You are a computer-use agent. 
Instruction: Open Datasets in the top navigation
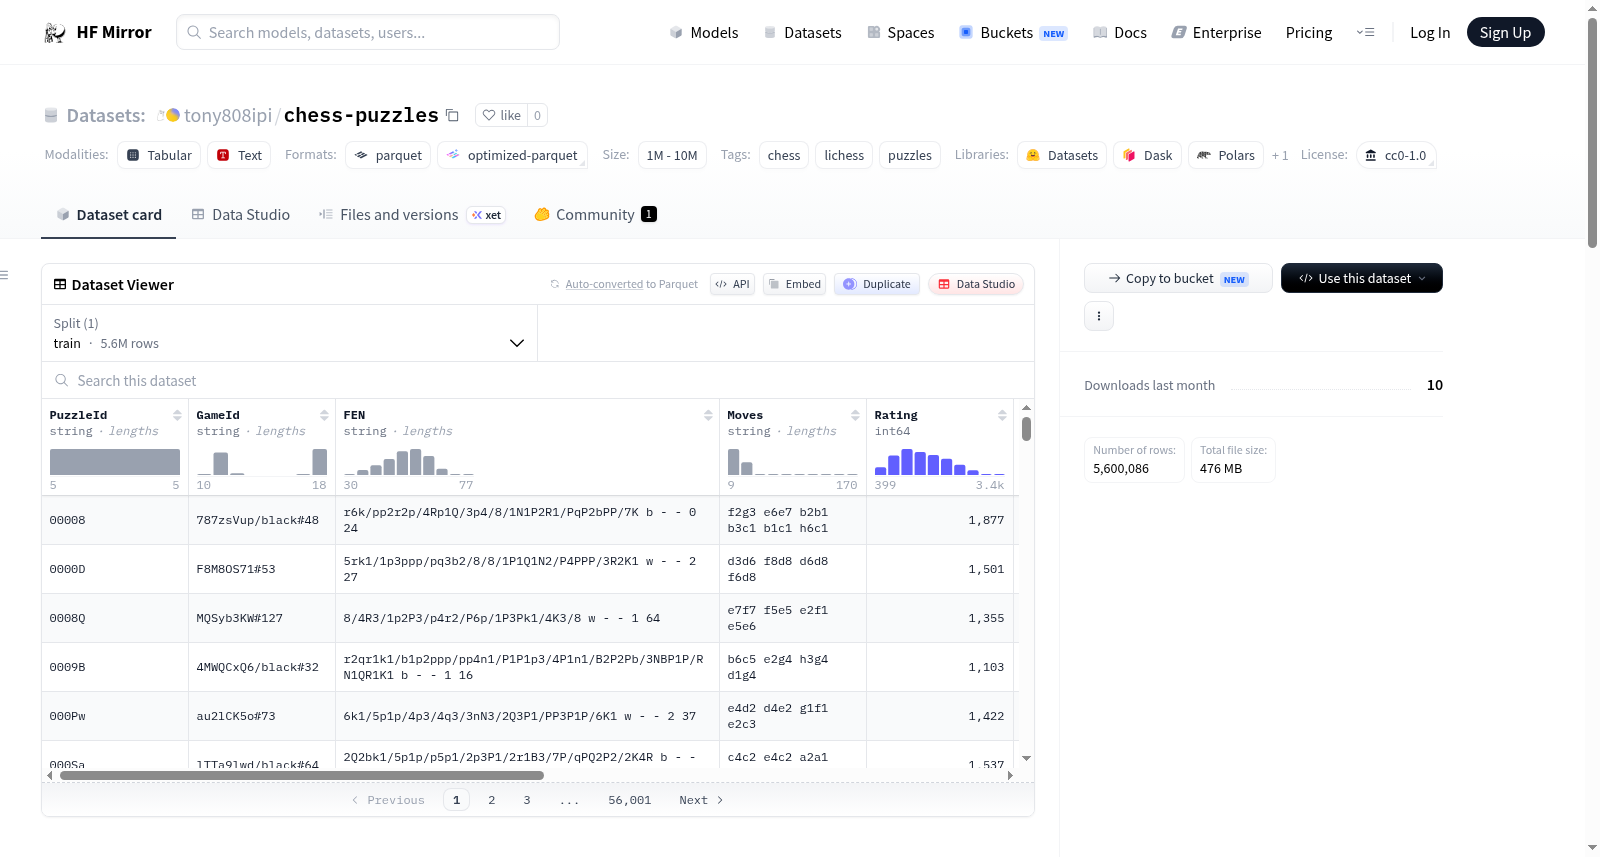pyautogui.click(x=803, y=33)
